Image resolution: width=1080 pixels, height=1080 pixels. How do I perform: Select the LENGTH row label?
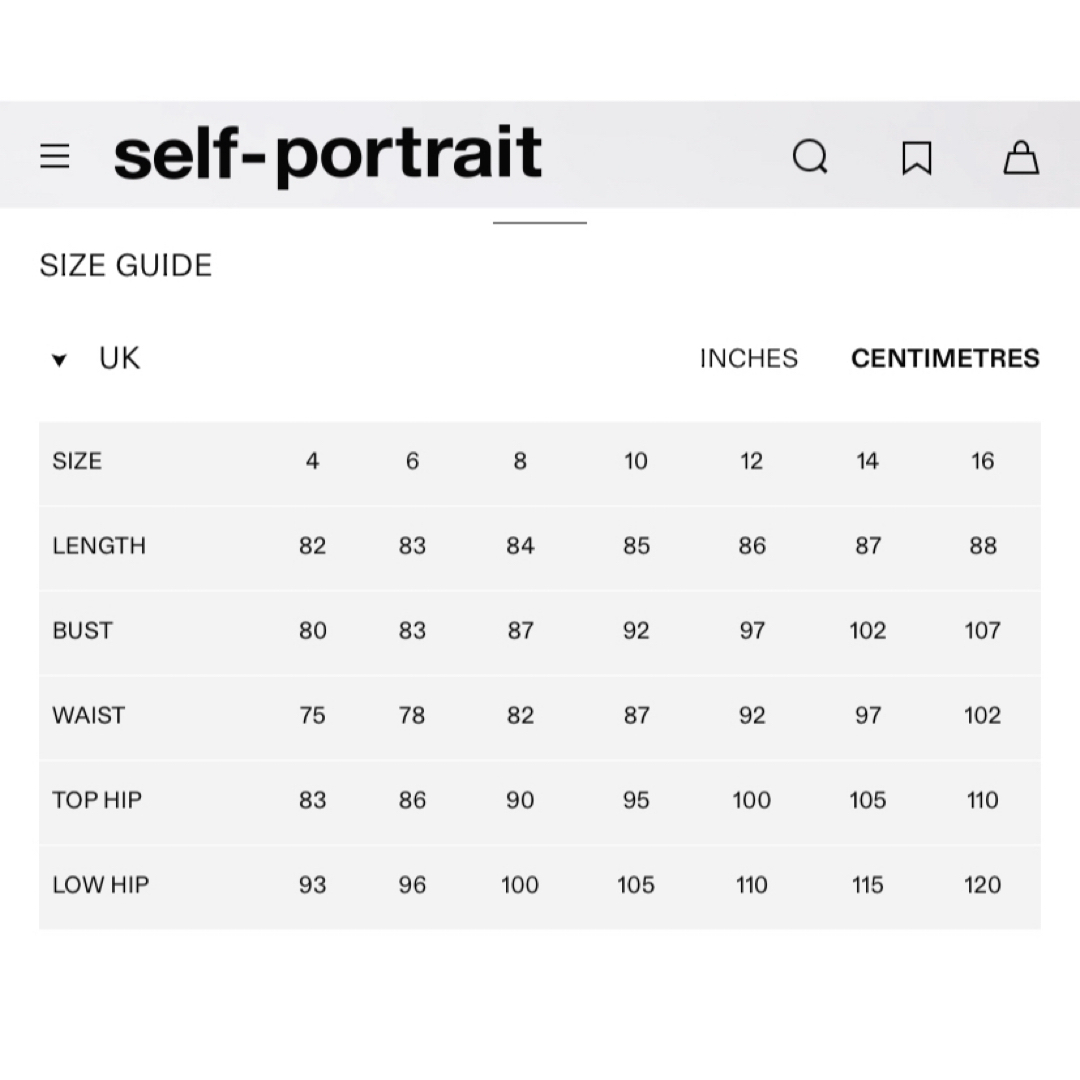tap(99, 546)
